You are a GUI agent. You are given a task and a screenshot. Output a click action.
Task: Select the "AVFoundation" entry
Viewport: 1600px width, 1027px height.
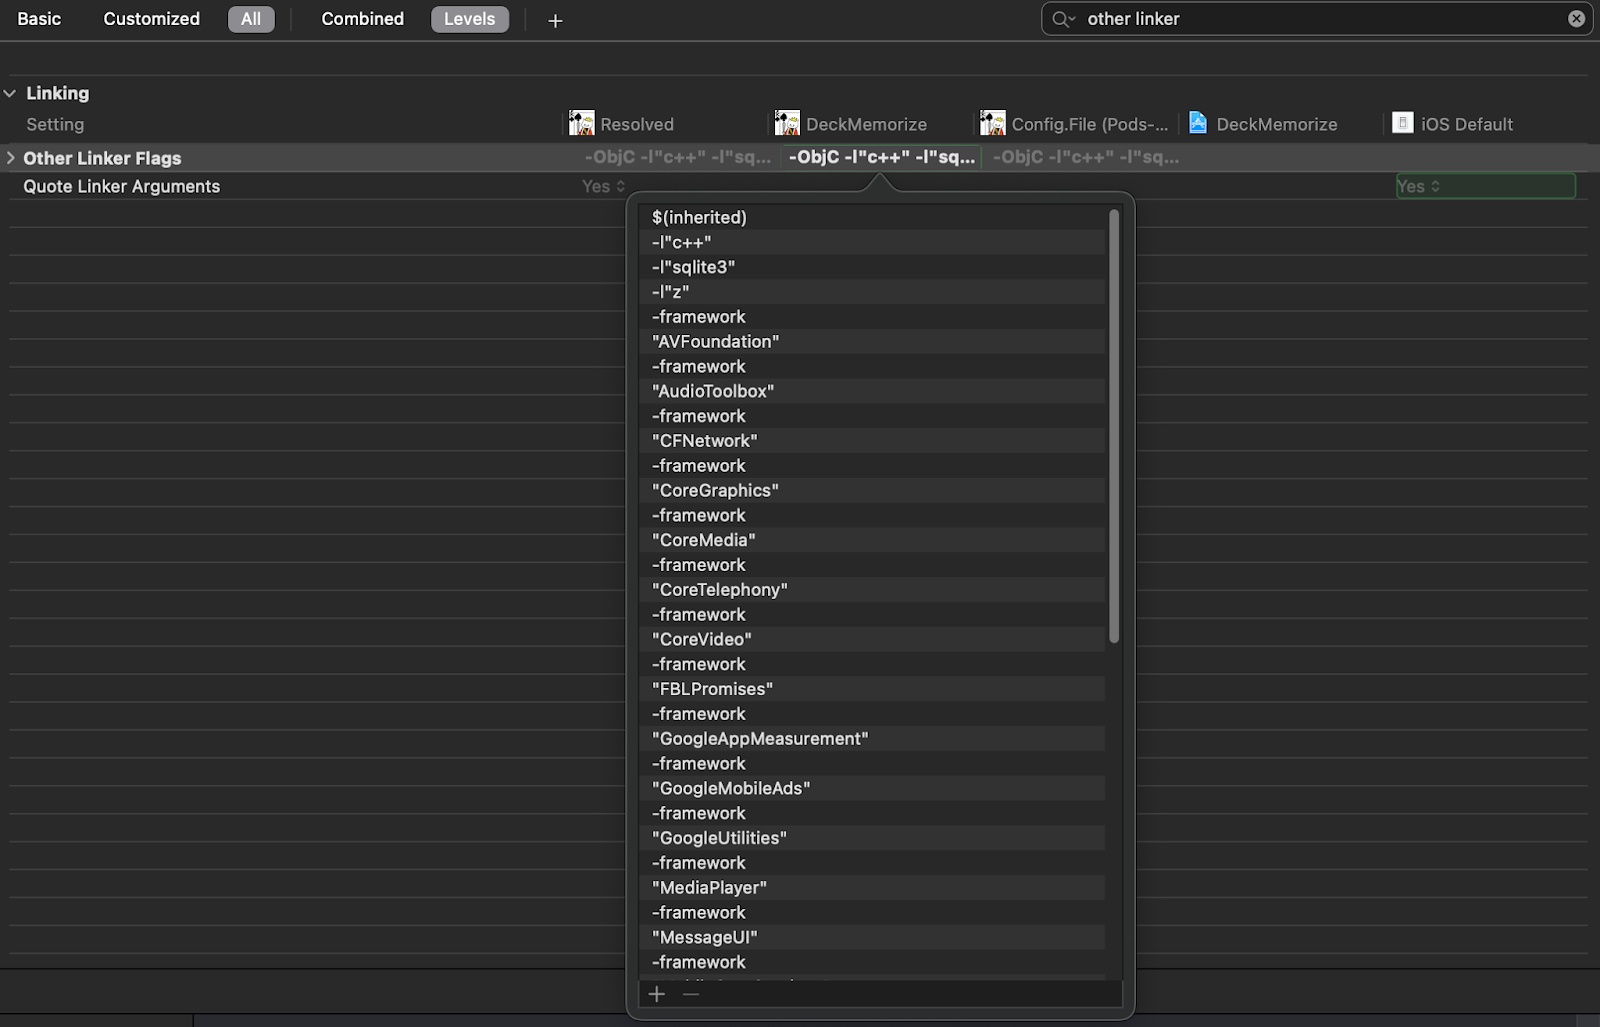coord(872,341)
